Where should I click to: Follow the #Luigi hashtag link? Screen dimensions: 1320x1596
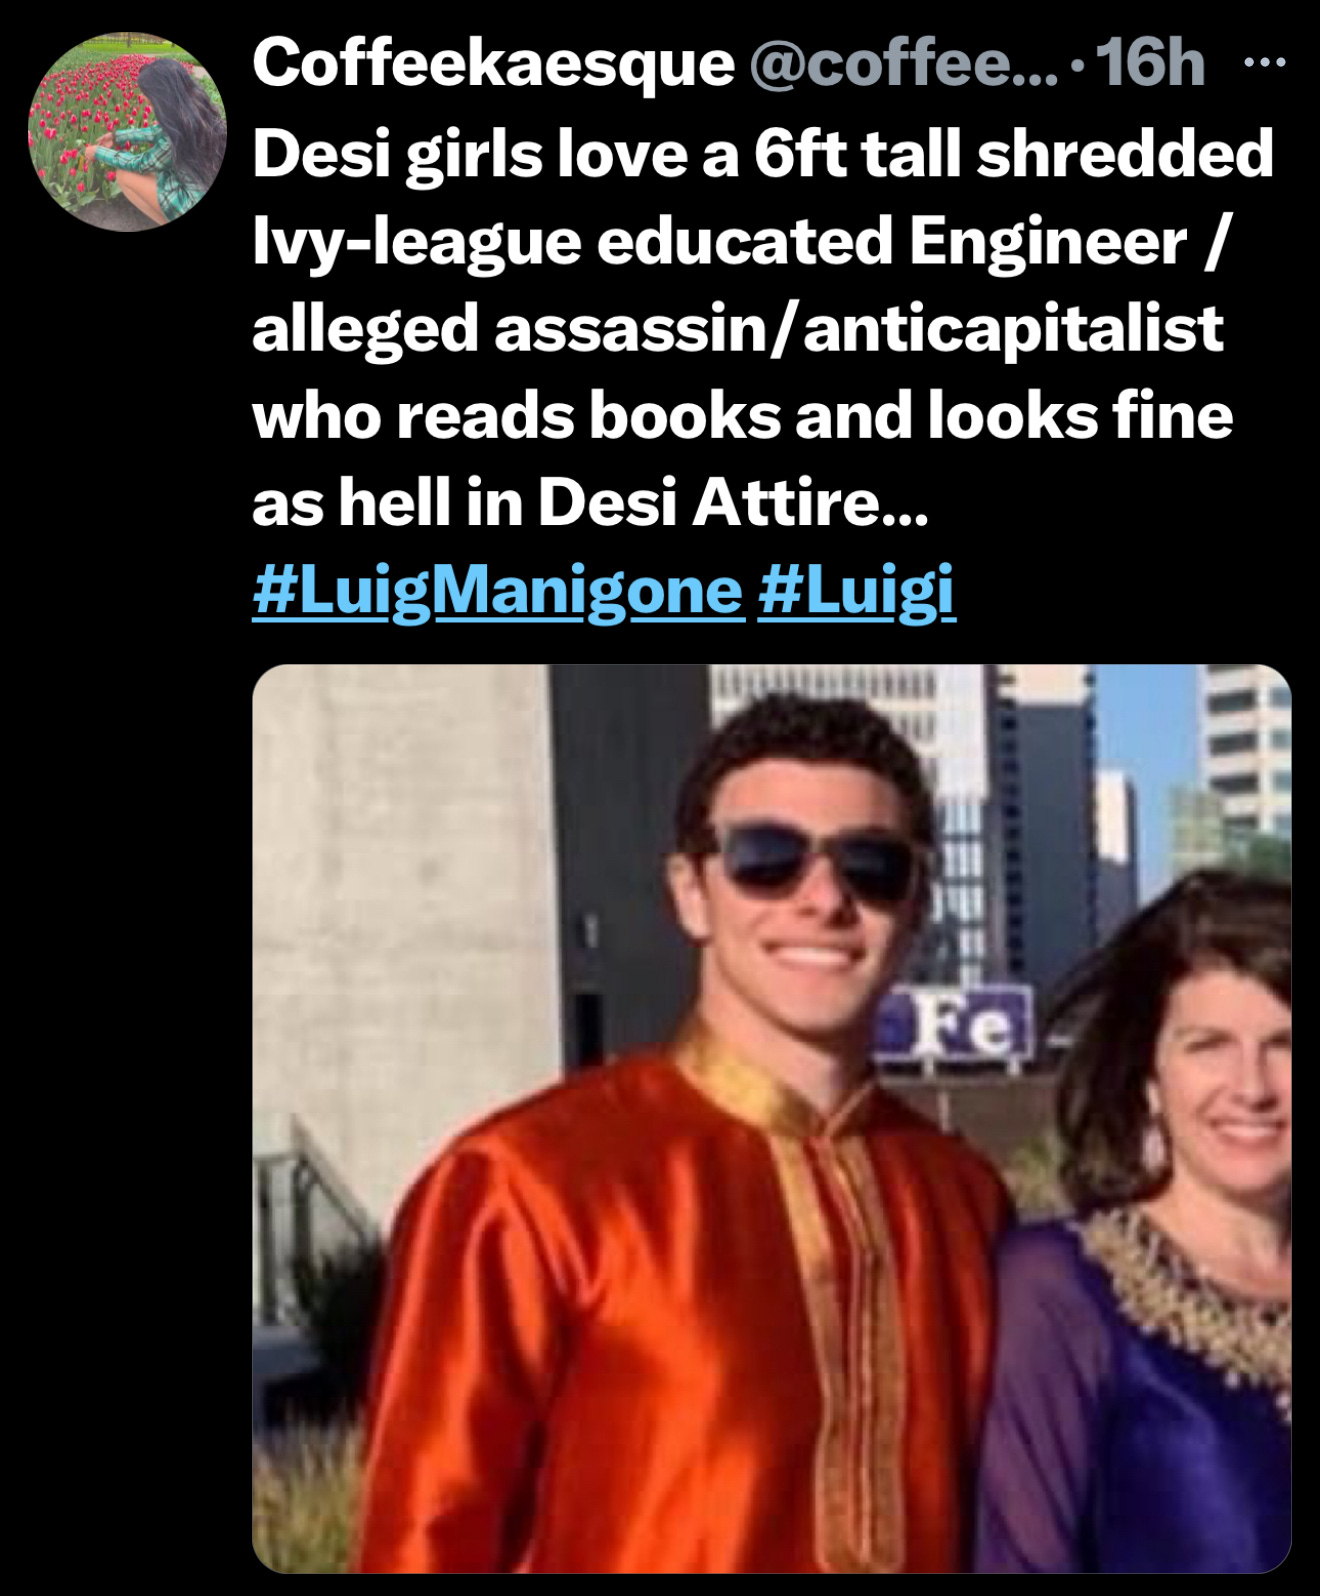point(857,591)
